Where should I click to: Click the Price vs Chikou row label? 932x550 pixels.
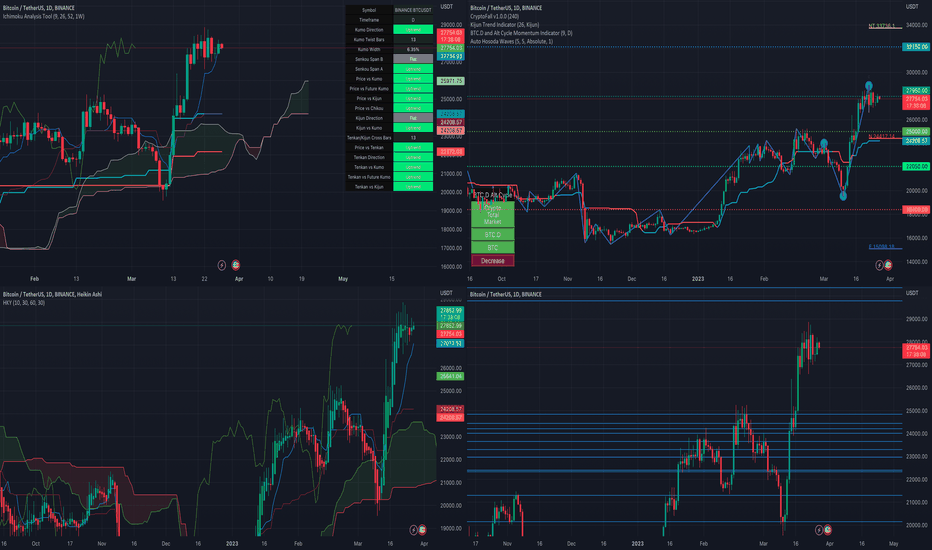pyautogui.click(x=369, y=108)
